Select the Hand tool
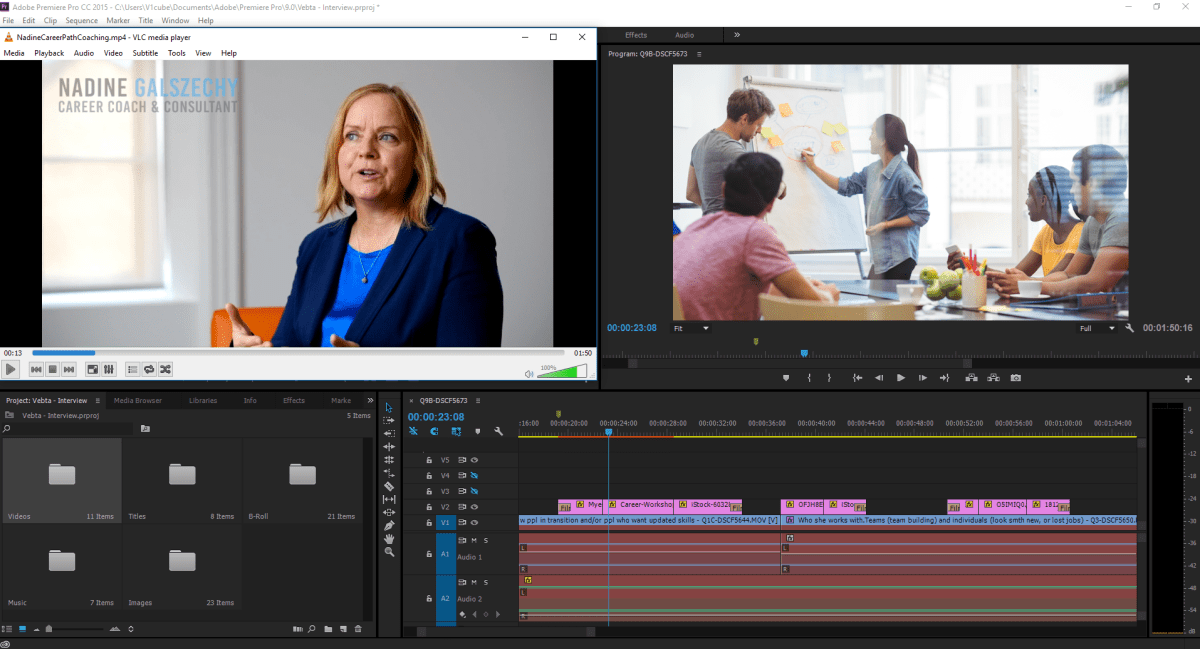1200x649 pixels. tap(389, 539)
